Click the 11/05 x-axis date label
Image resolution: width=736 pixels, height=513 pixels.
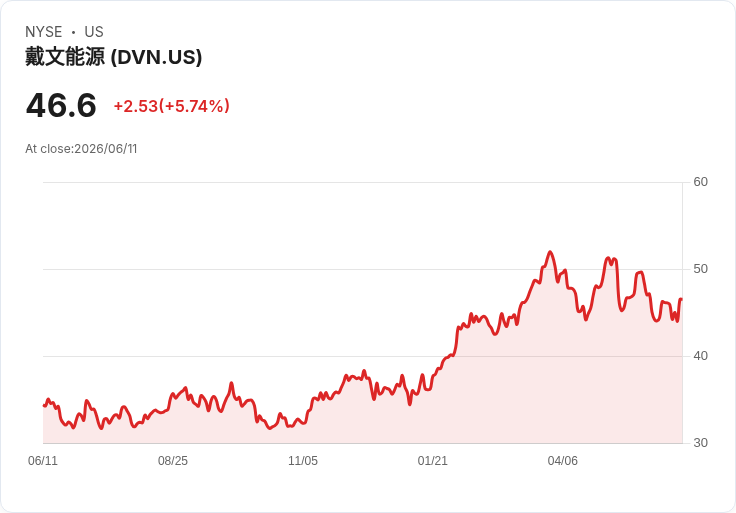tap(303, 461)
